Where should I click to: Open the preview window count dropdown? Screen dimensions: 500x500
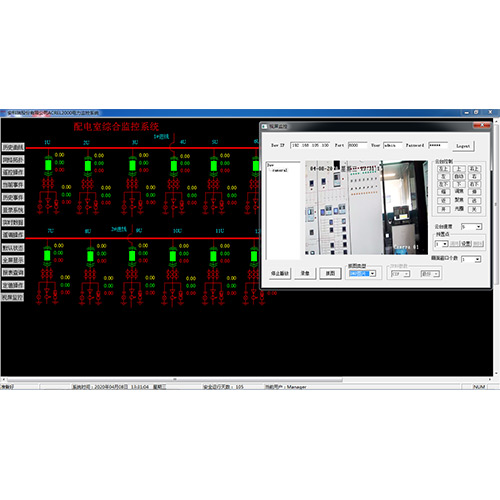[471, 259]
